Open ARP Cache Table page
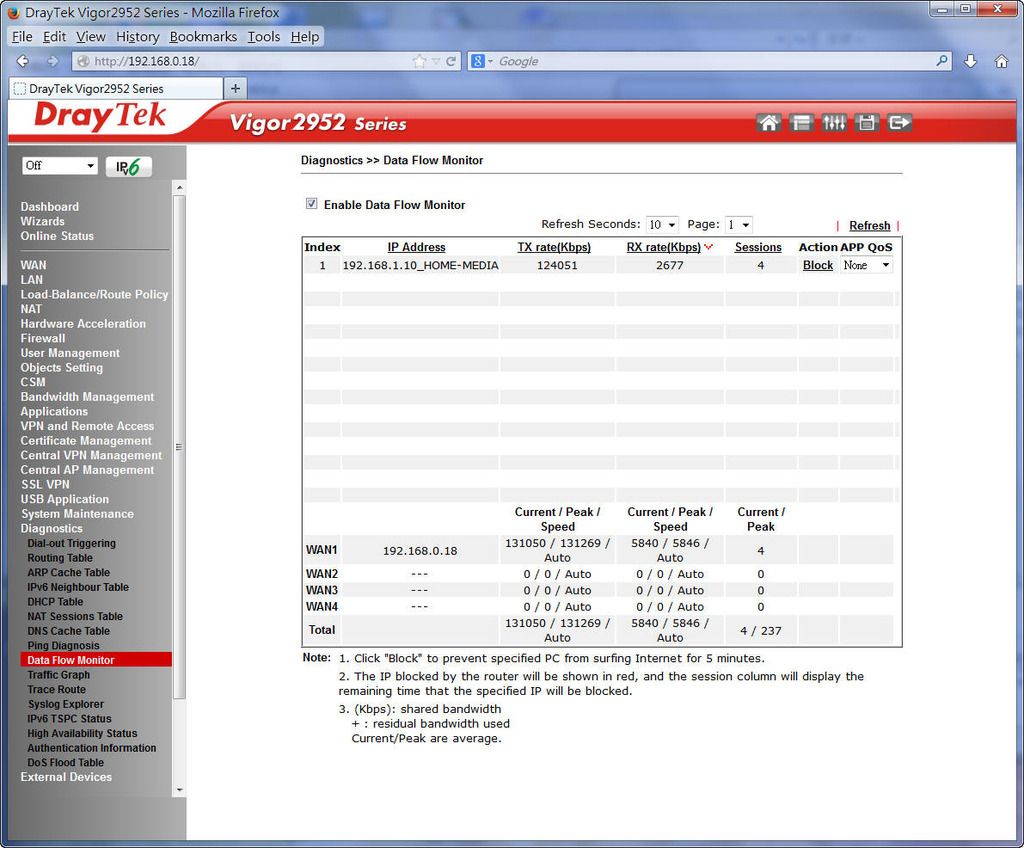The width and height of the screenshot is (1024, 848). click(69, 572)
